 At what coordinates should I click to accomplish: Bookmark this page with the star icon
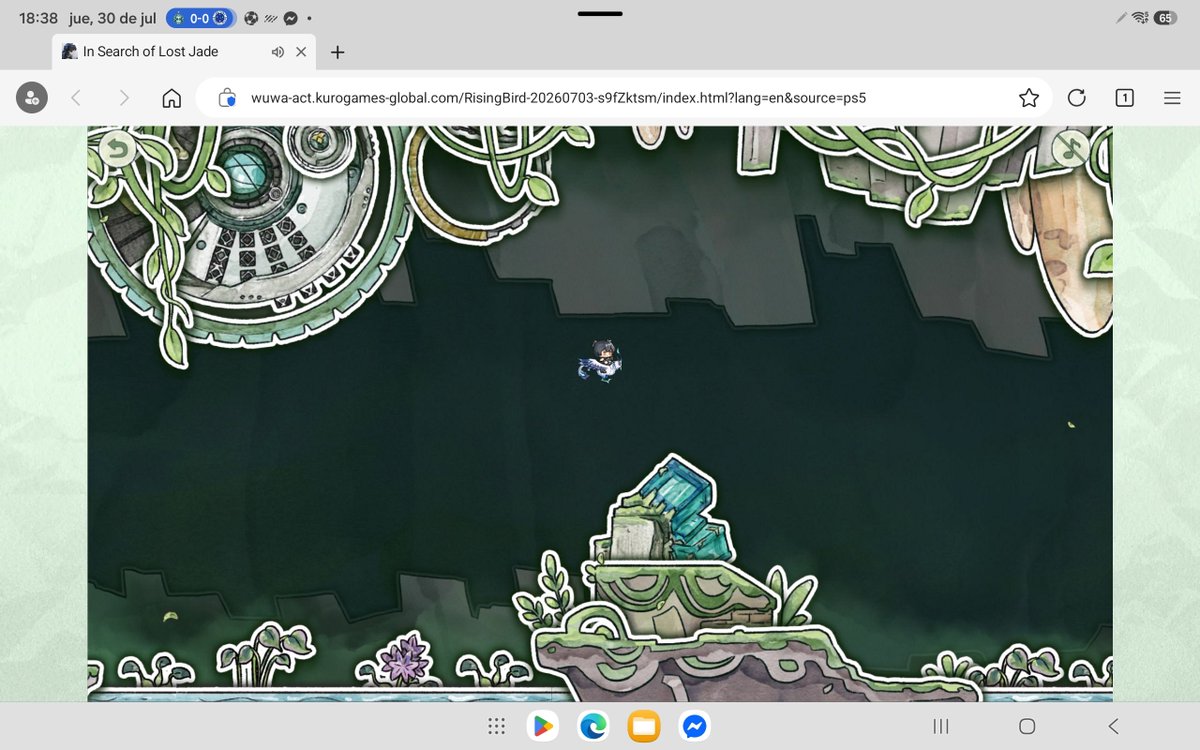[1028, 98]
